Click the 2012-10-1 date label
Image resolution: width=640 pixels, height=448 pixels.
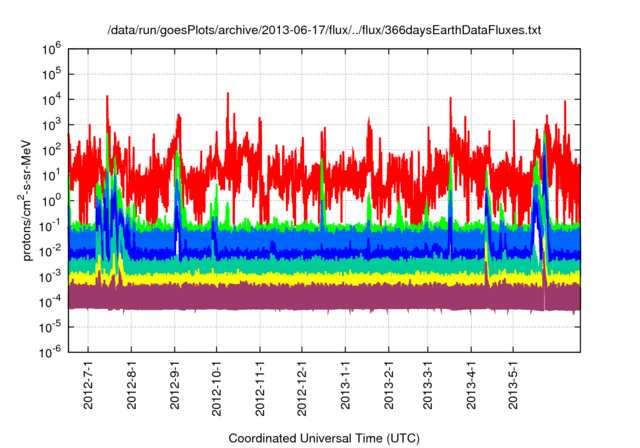pyautogui.click(x=216, y=388)
